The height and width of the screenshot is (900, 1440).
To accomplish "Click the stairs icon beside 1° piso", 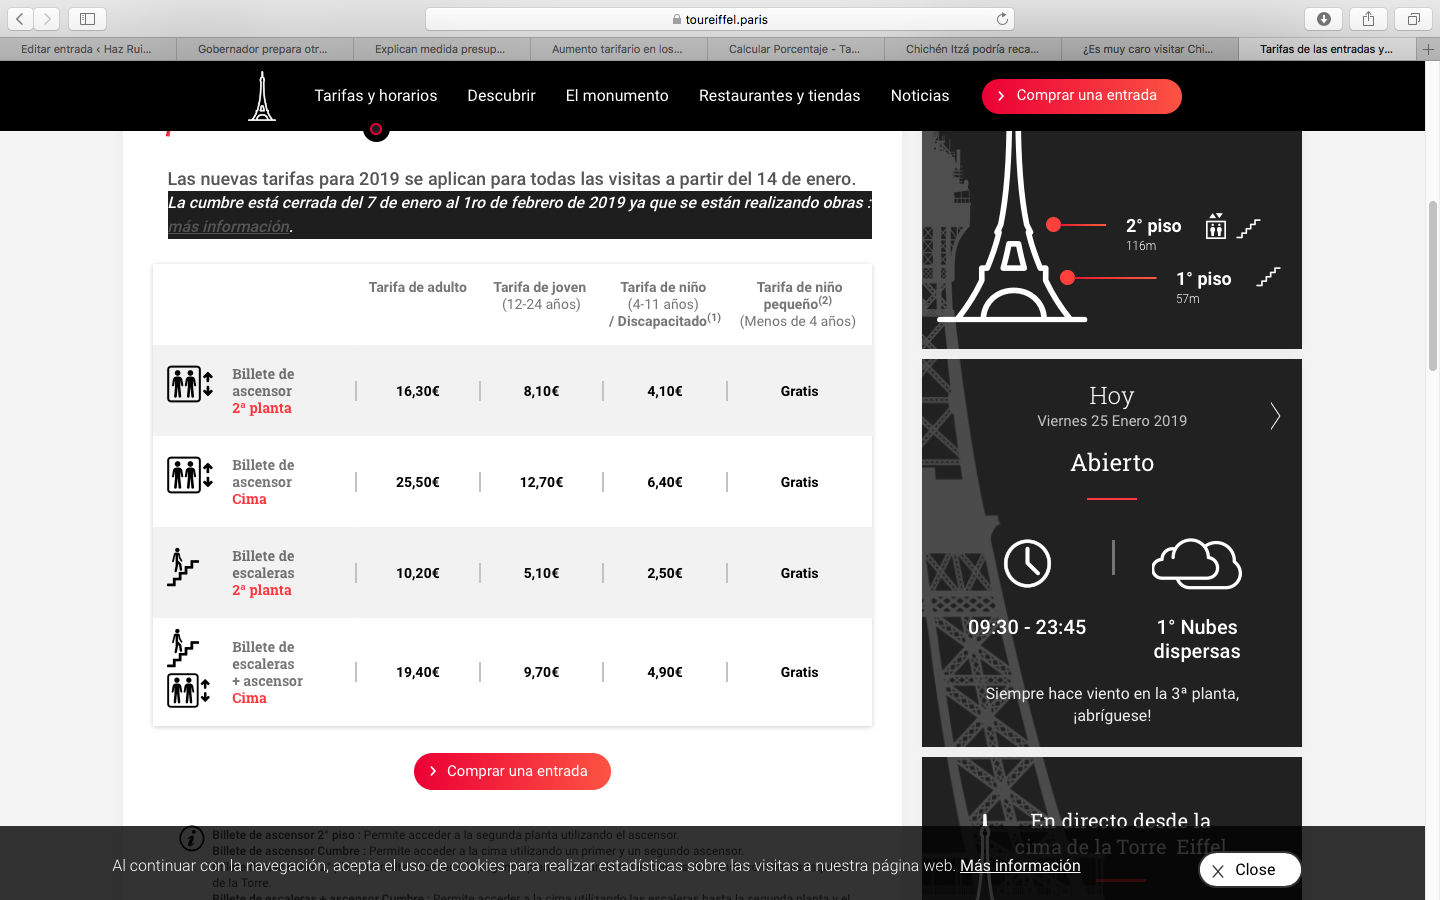I will click(1268, 277).
